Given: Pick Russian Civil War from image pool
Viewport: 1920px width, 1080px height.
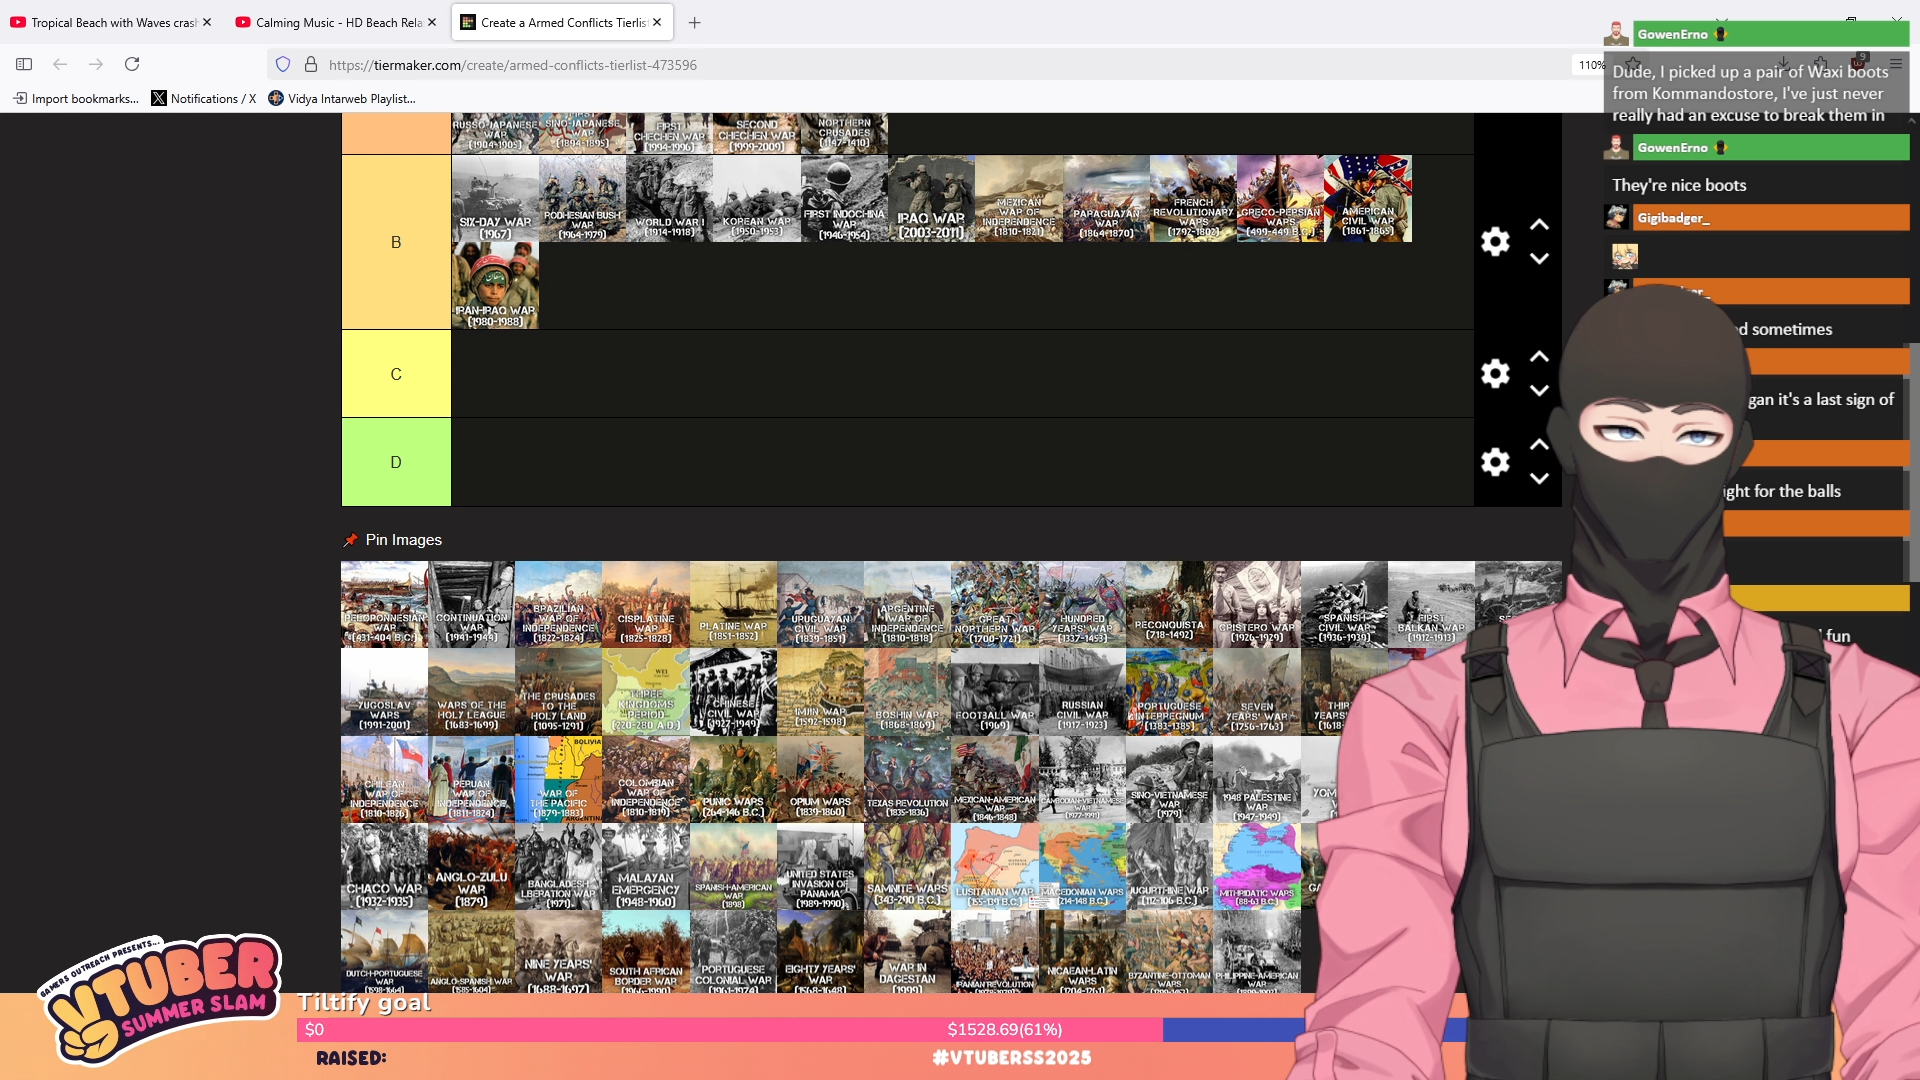Looking at the screenshot, I should (x=1082, y=691).
